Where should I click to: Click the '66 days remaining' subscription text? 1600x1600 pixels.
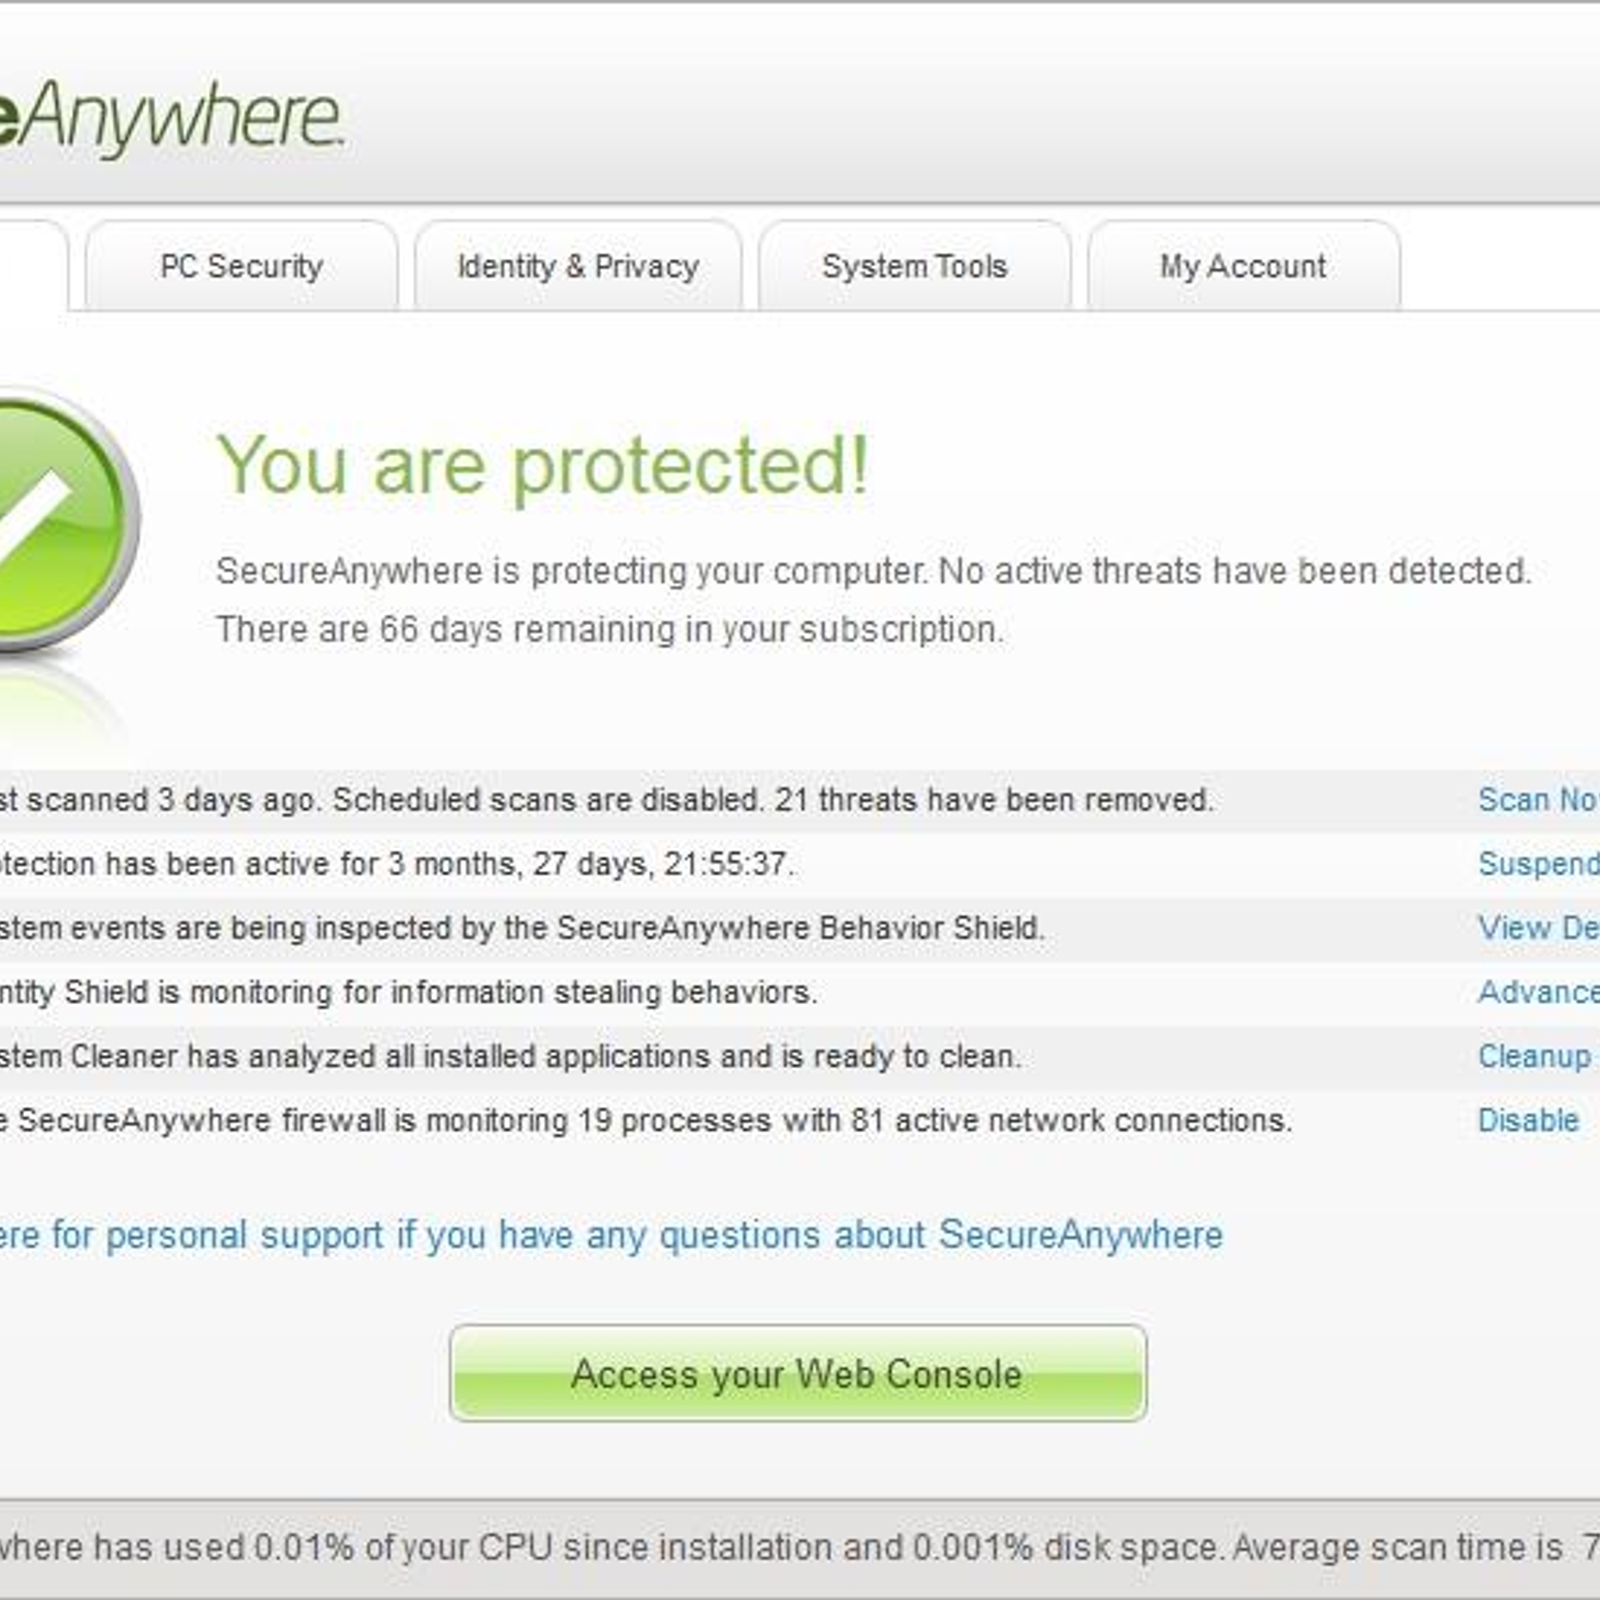click(610, 630)
